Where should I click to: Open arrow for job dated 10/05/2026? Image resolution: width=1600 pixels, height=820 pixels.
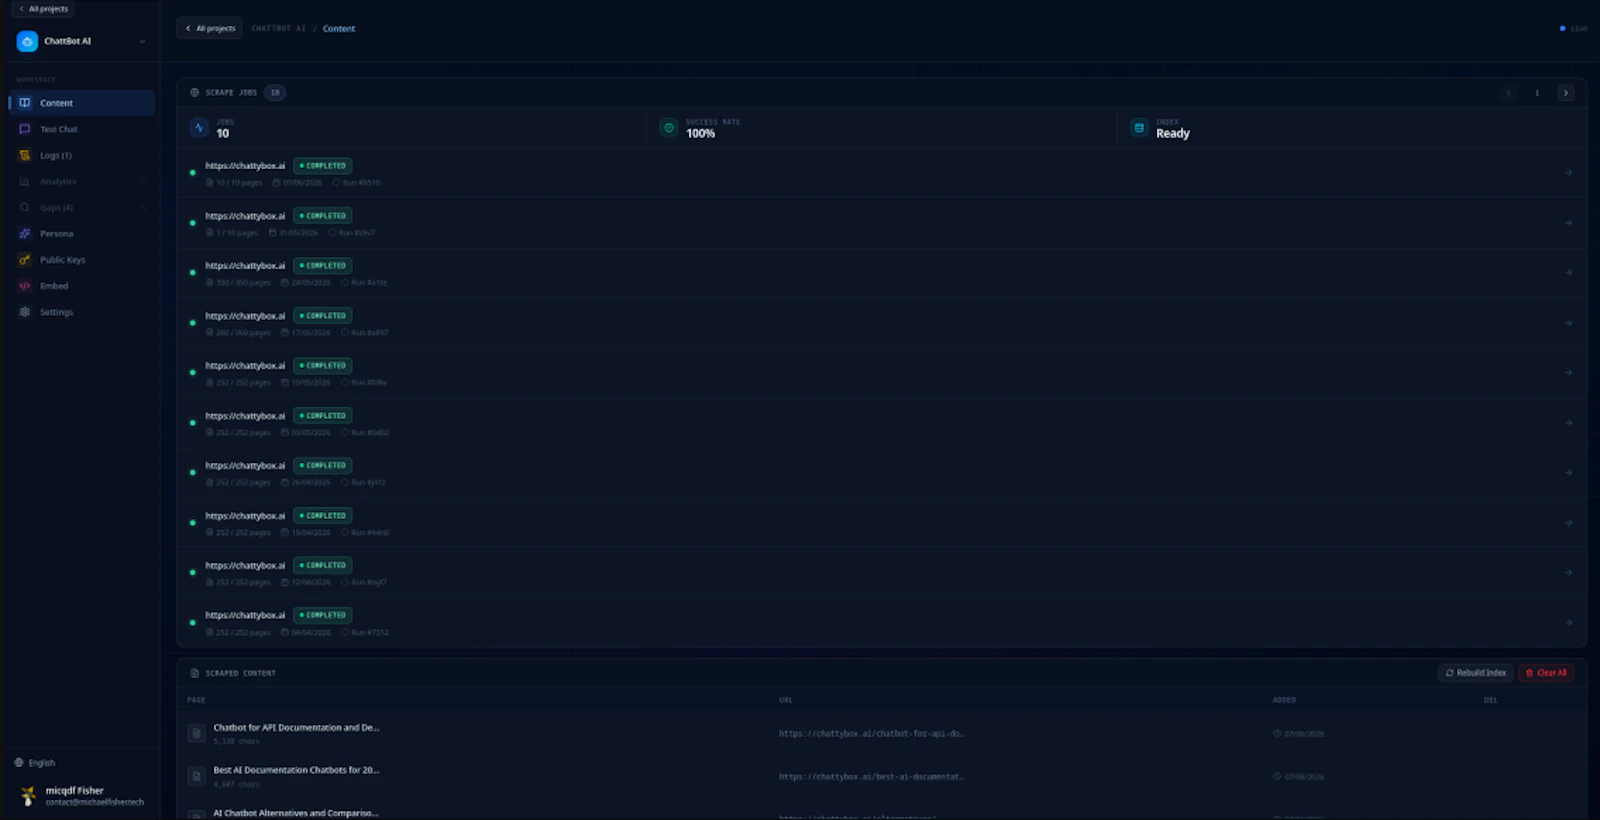[1568, 373]
